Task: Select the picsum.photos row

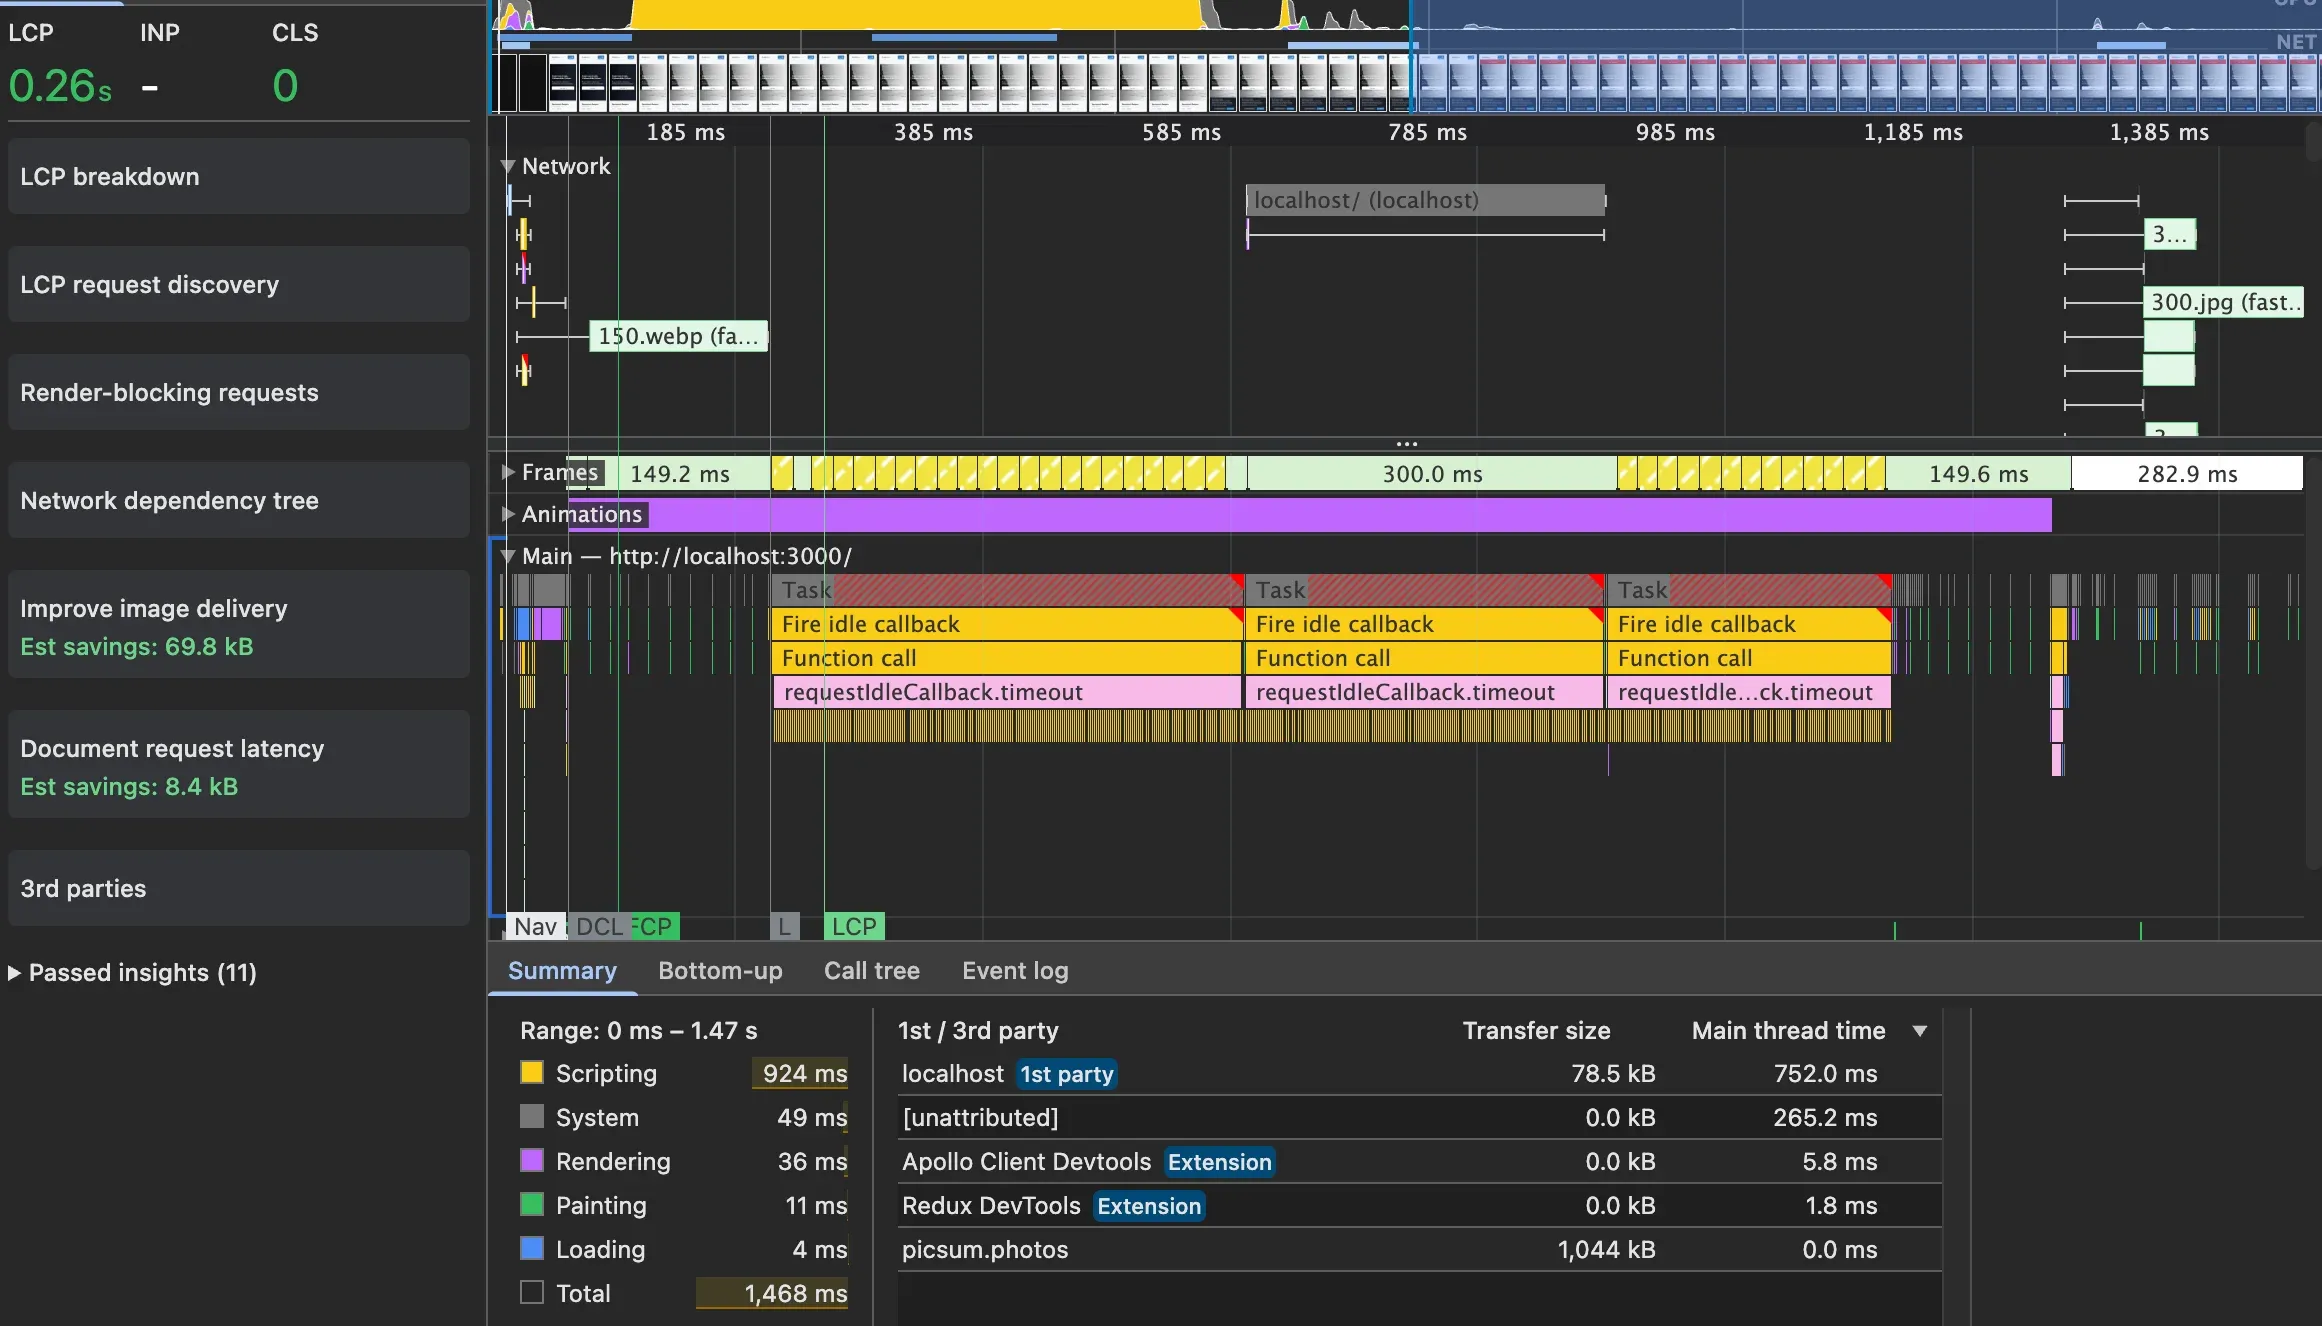Action: (x=1420, y=1250)
